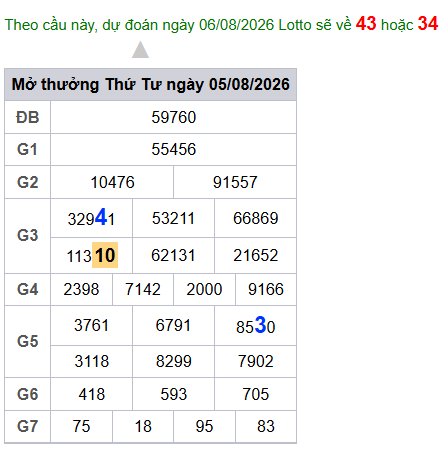Click the G4 number 2000
The image size is (443, 450).
click(204, 289)
